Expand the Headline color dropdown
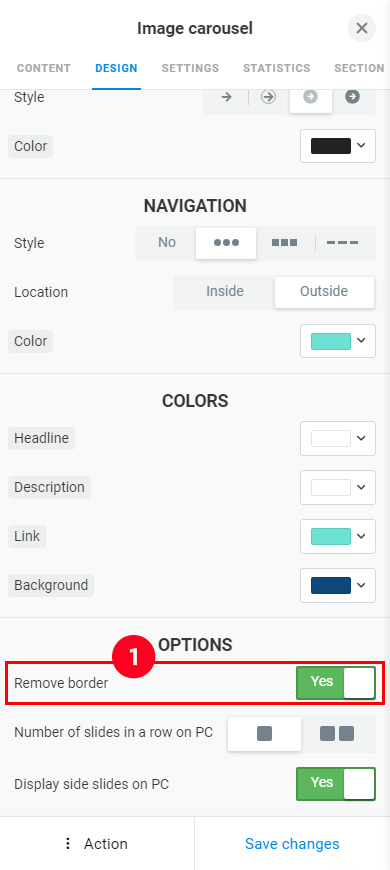Viewport: 390px width, 870px height. pyautogui.click(x=338, y=438)
